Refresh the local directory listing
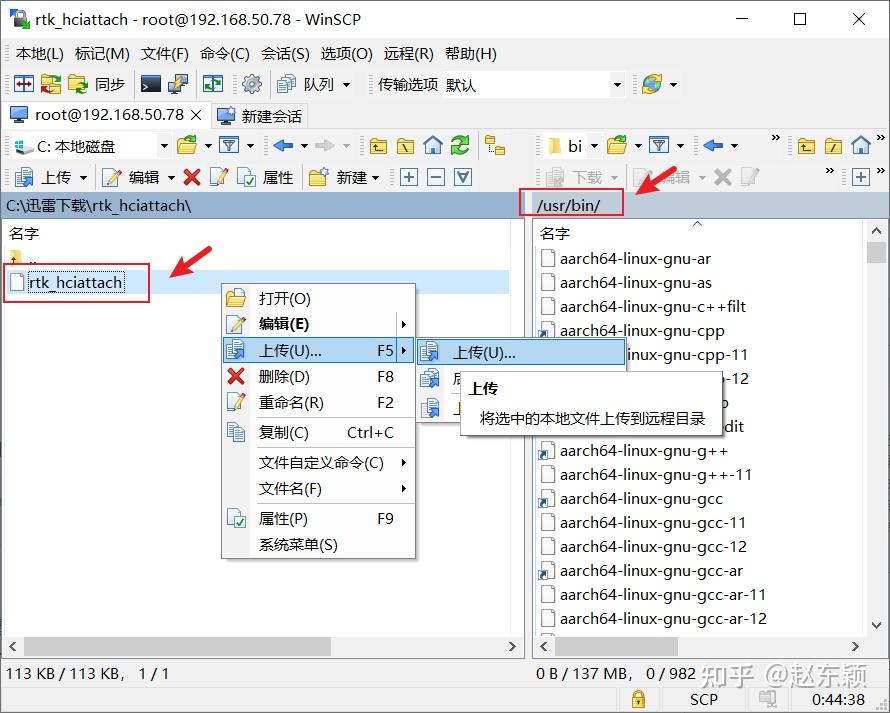 (x=460, y=145)
